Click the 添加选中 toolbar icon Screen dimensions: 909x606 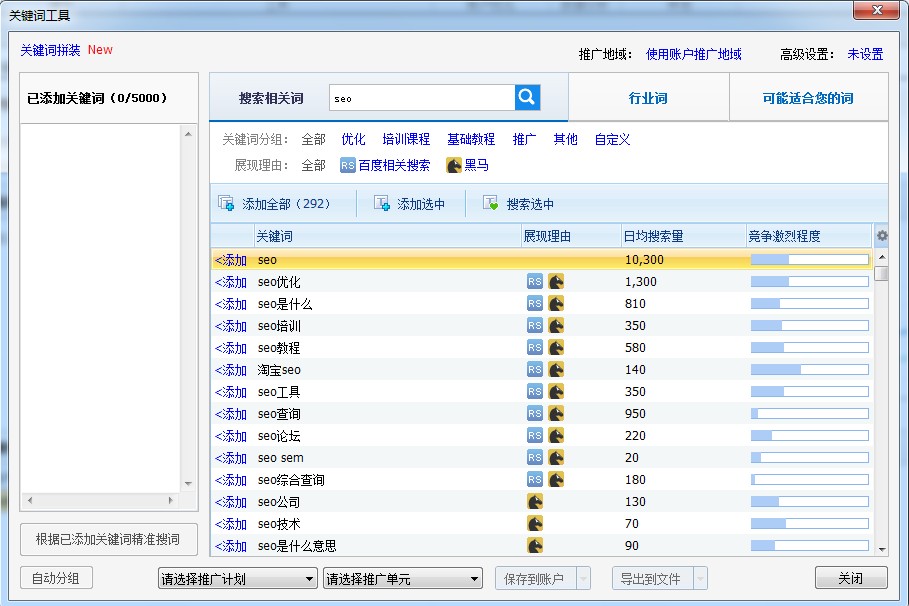[382, 204]
